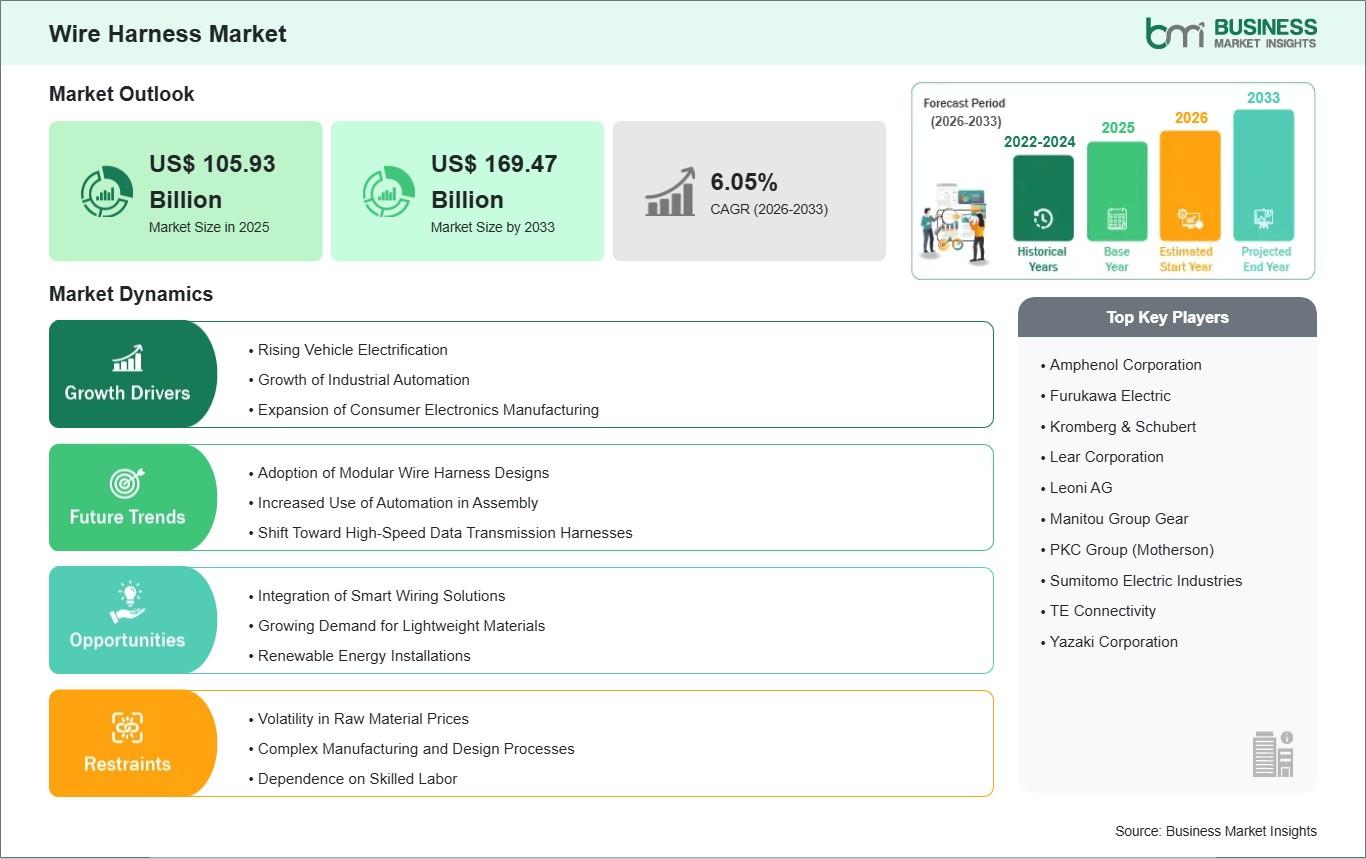Click the Growth Drivers bar chart icon
1366x859 pixels.
click(127, 358)
